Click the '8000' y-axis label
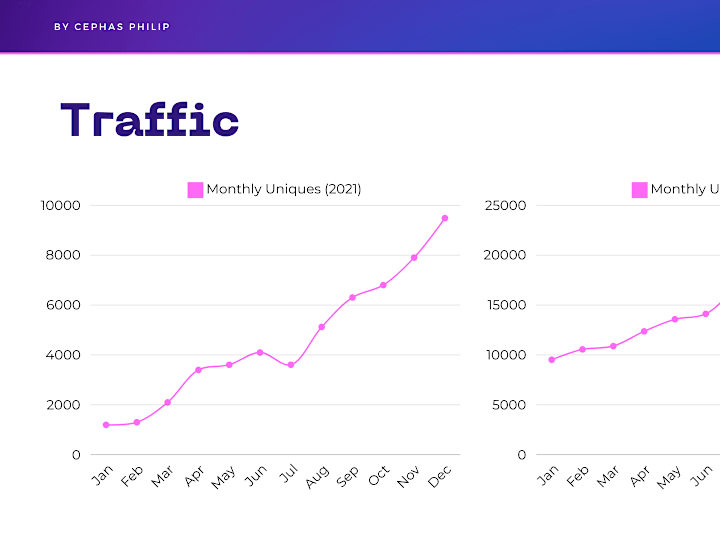Viewport: 720px width, 540px height. click(x=63, y=255)
